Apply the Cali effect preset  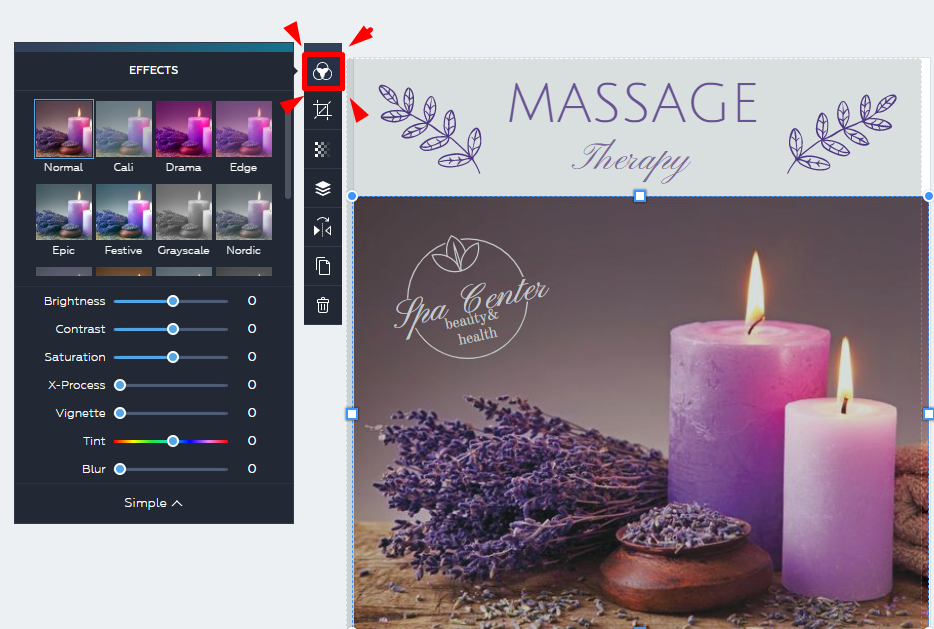coord(123,129)
